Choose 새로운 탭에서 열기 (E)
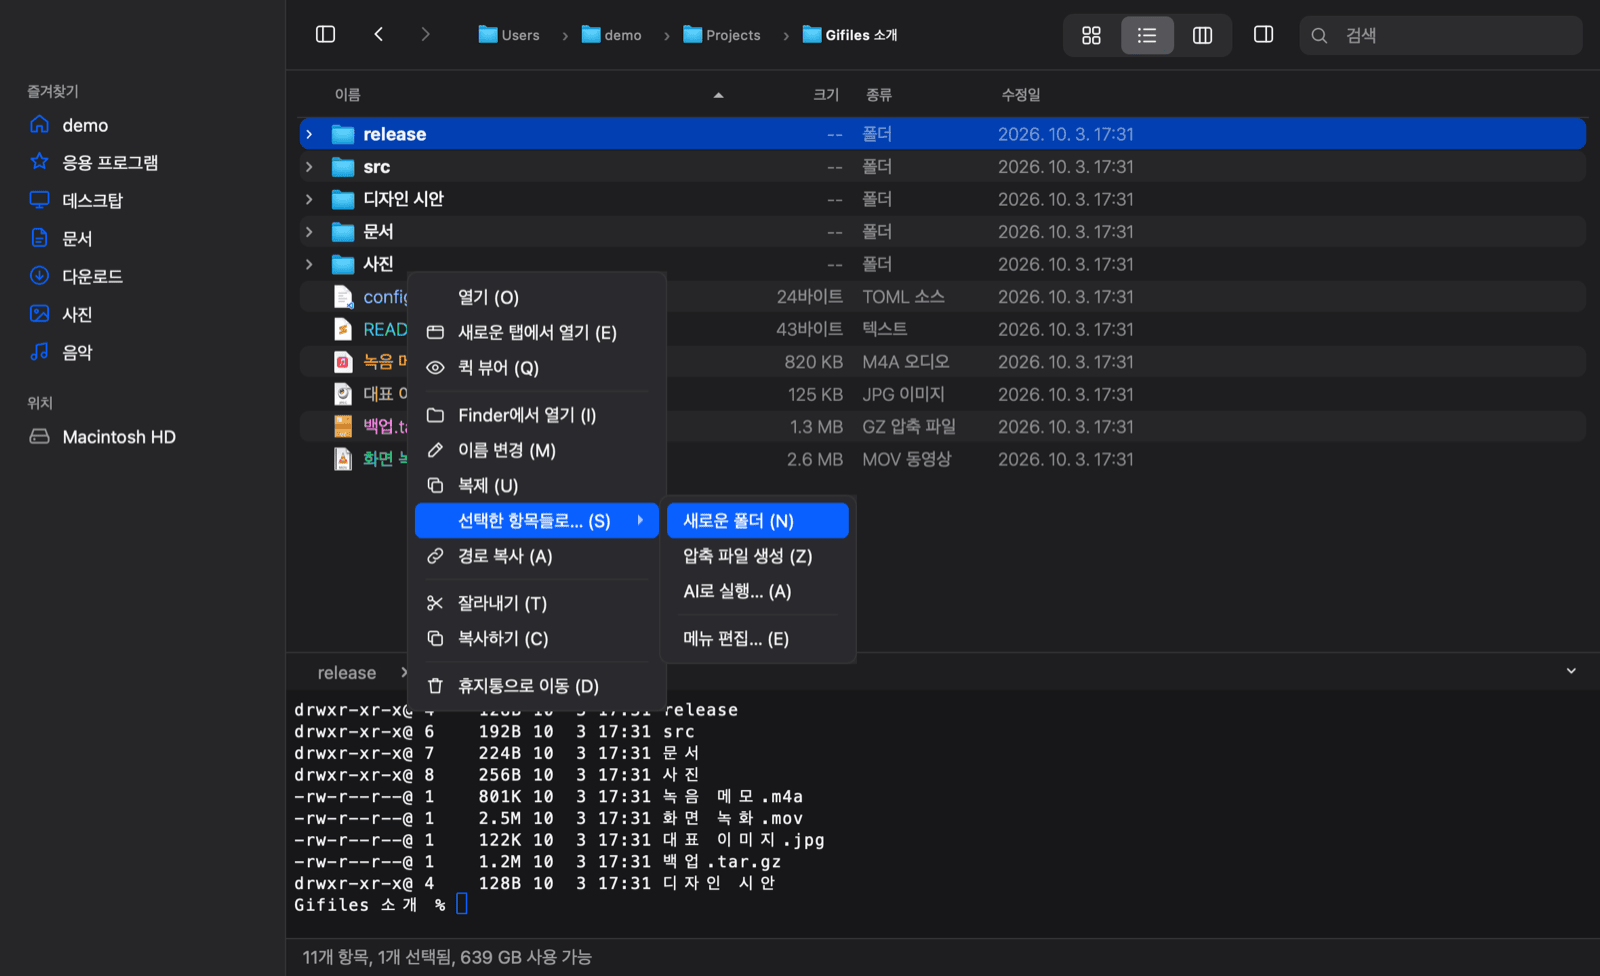This screenshot has height=976, width=1600. [x=537, y=332]
